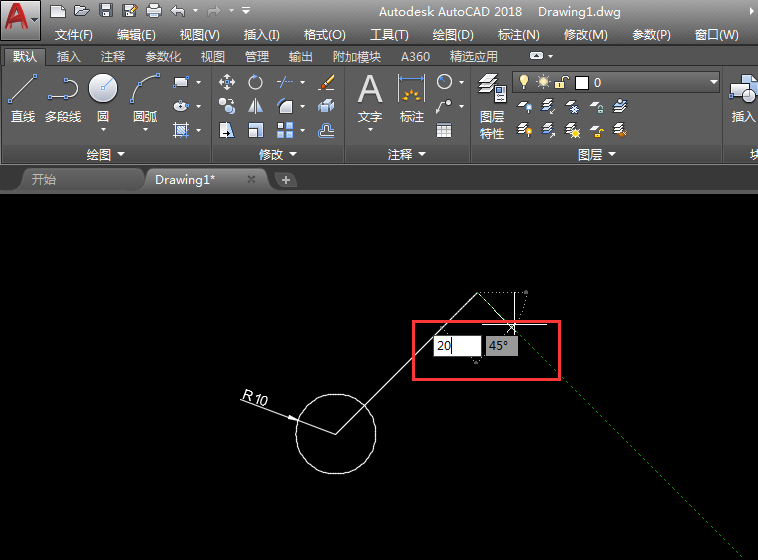Select the Text (文字) tool
Viewport: 758px width, 560px height.
[x=370, y=98]
